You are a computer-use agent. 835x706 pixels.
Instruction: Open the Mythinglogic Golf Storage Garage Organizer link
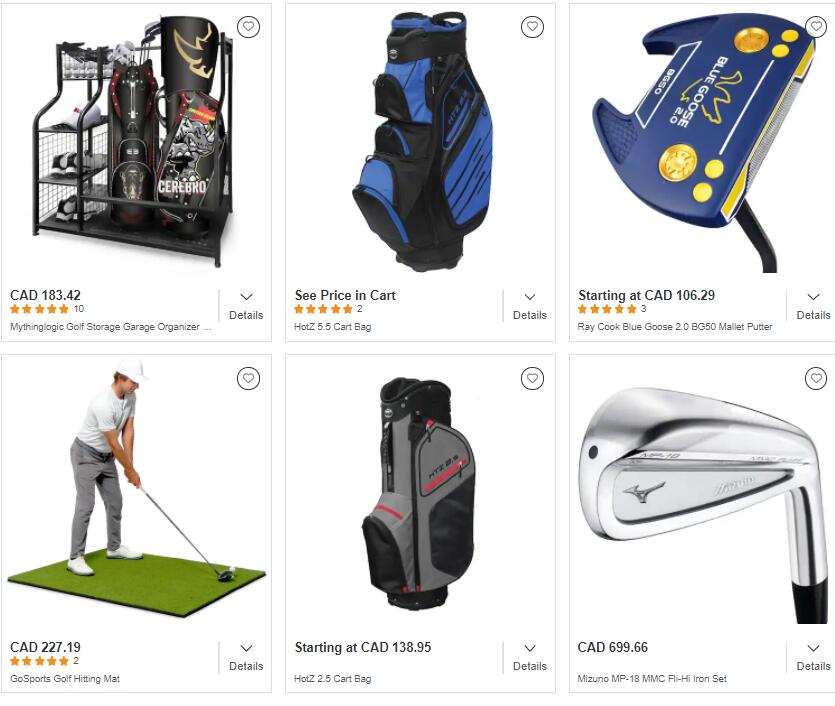click(111, 327)
